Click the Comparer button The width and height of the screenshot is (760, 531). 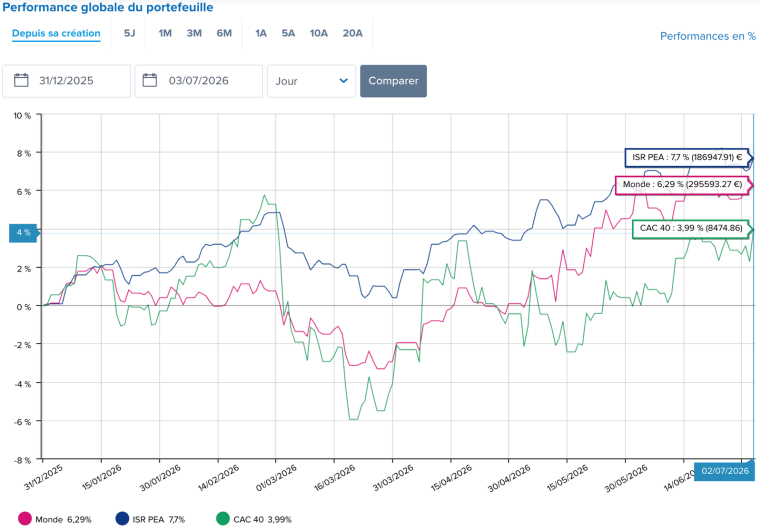click(393, 81)
